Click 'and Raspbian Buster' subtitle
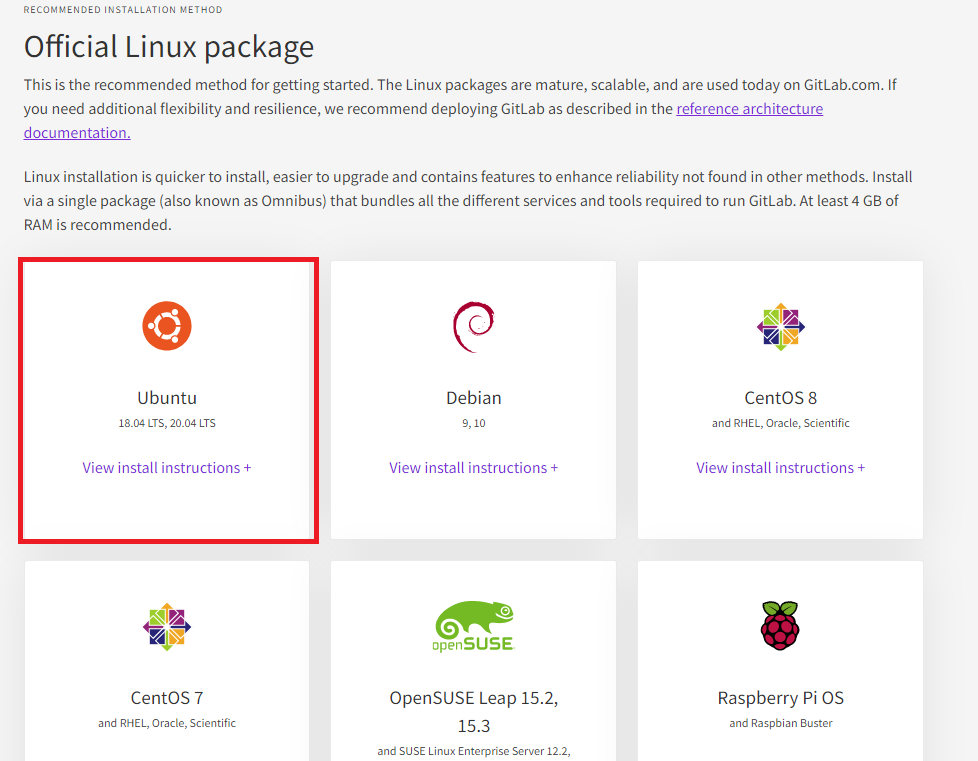Image resolution: width=978 pixels, height=761 pixels. tap(780, 724)
